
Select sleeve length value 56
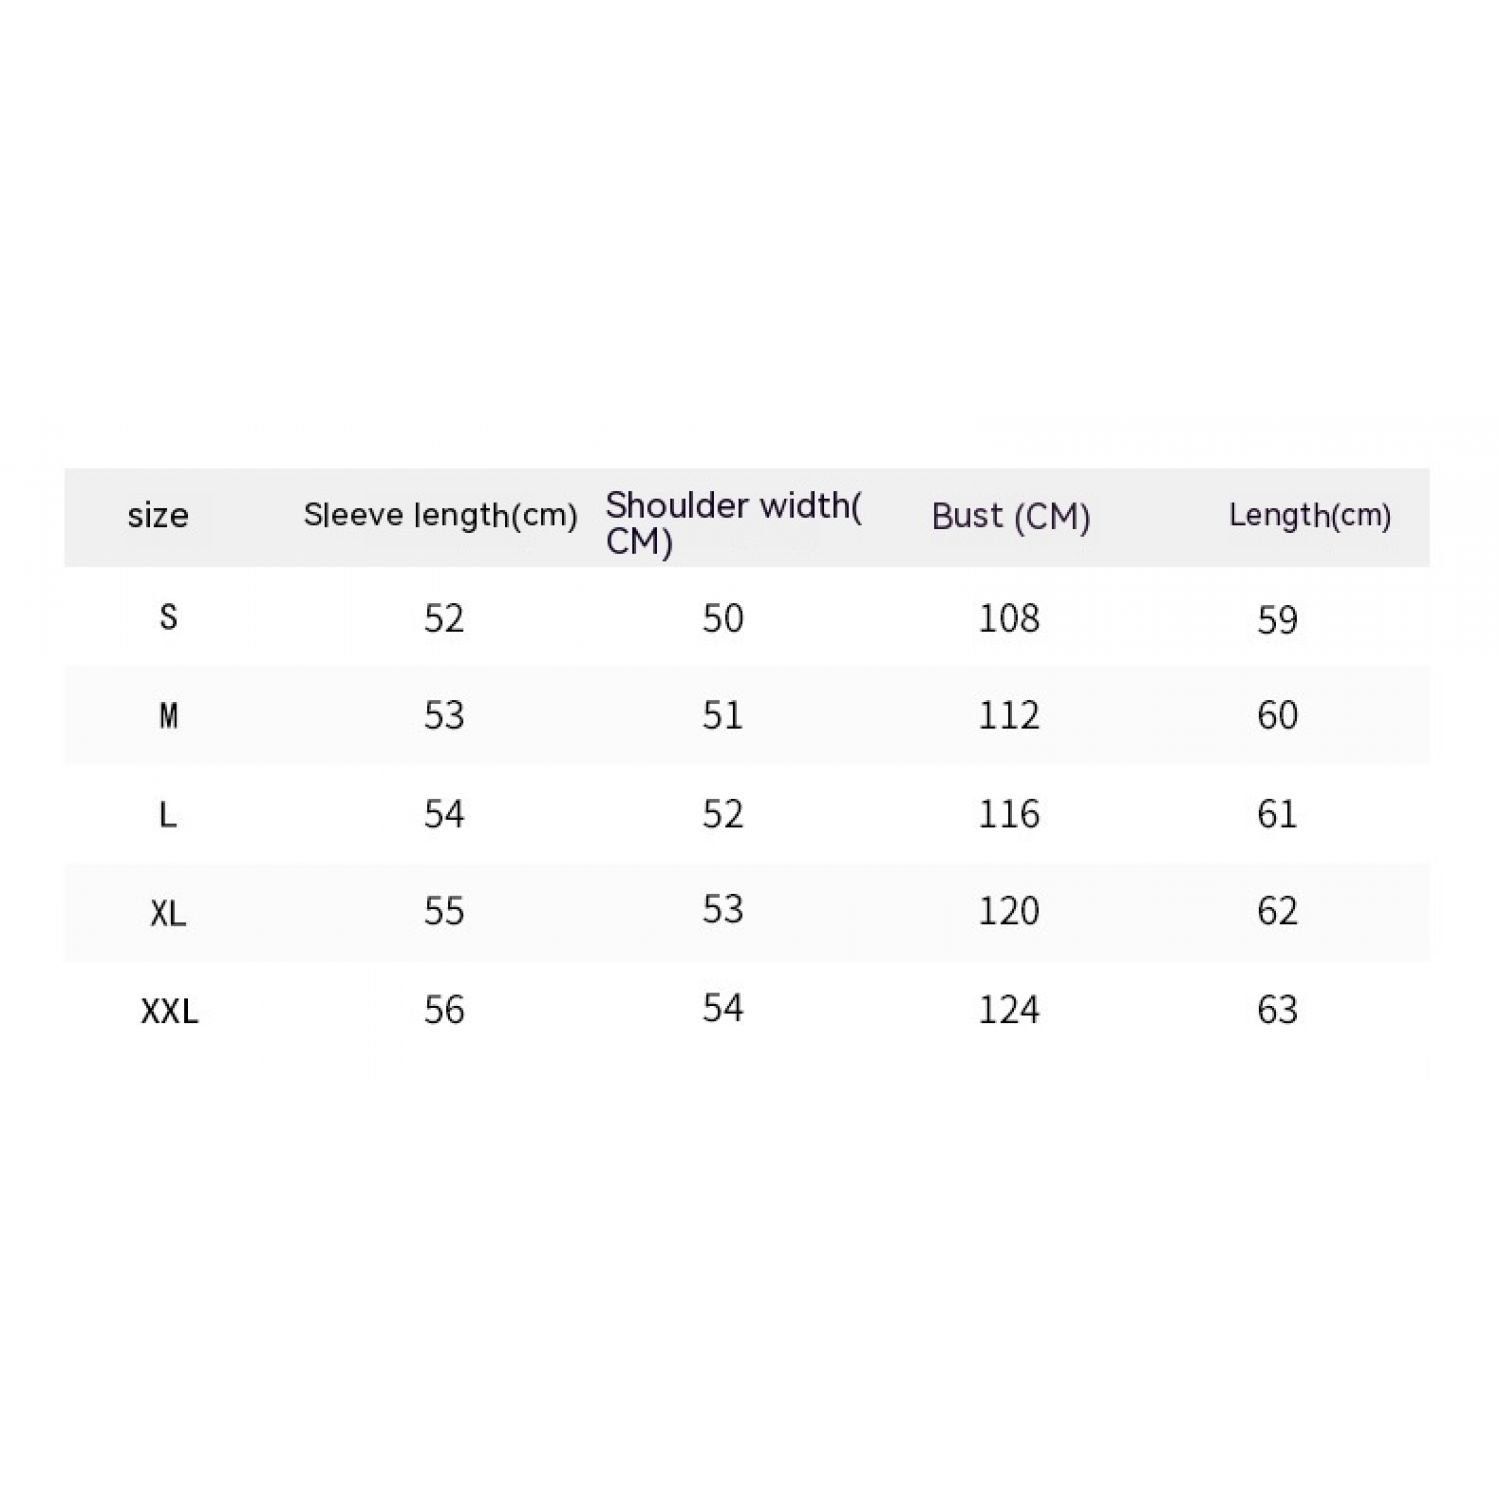(x=444, y=1010)
